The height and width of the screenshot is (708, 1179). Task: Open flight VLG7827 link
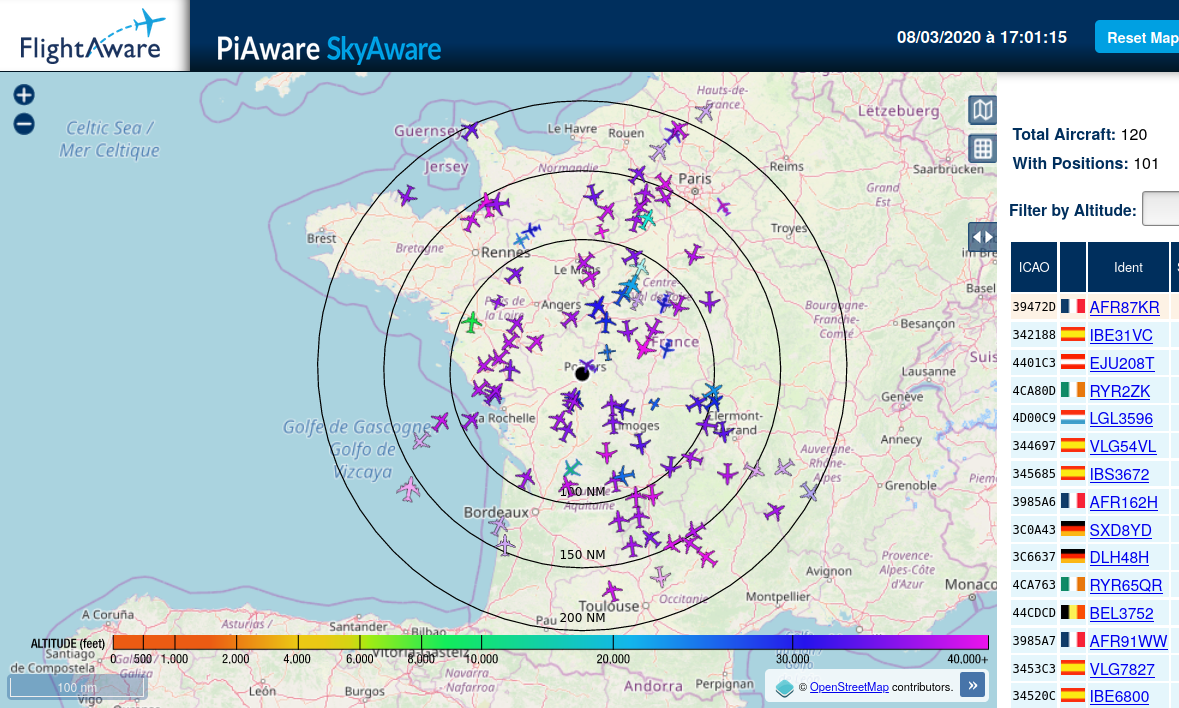1121,669
